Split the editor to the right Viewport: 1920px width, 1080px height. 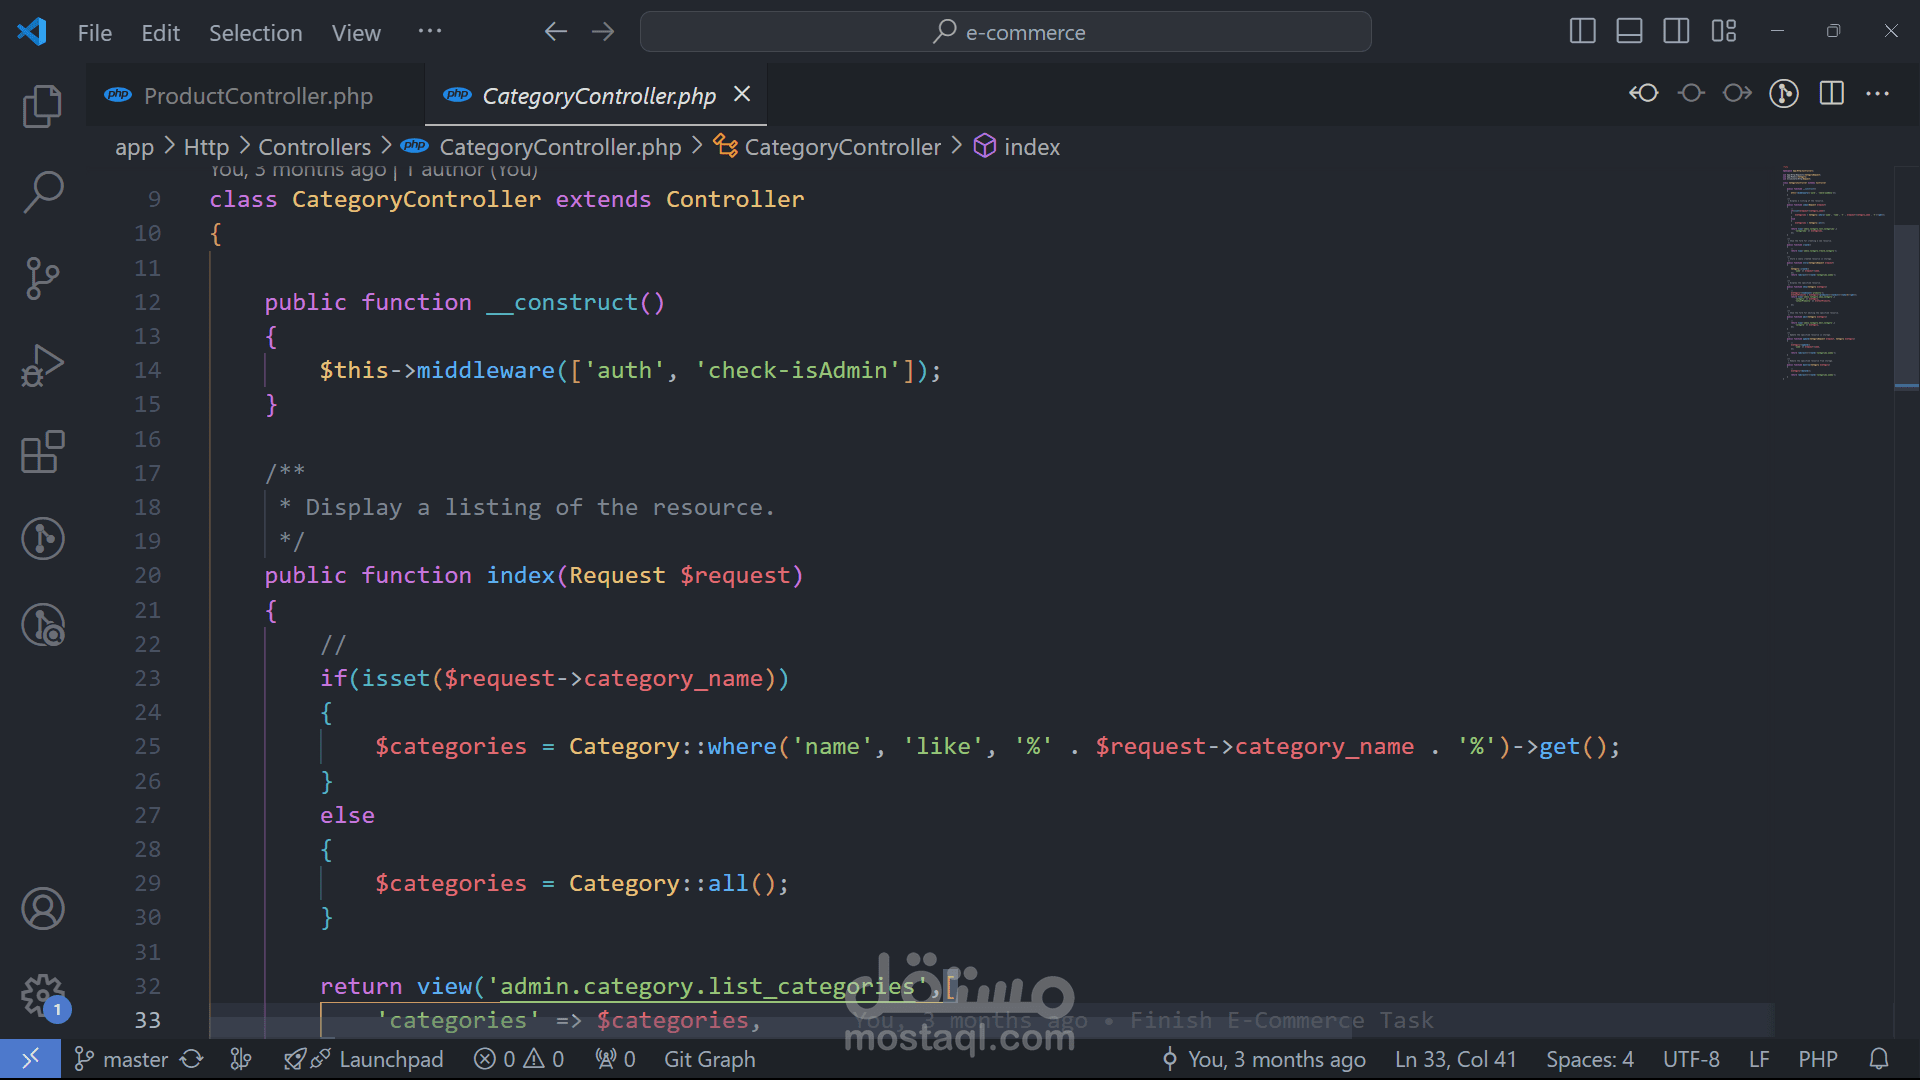(1832, 93)
